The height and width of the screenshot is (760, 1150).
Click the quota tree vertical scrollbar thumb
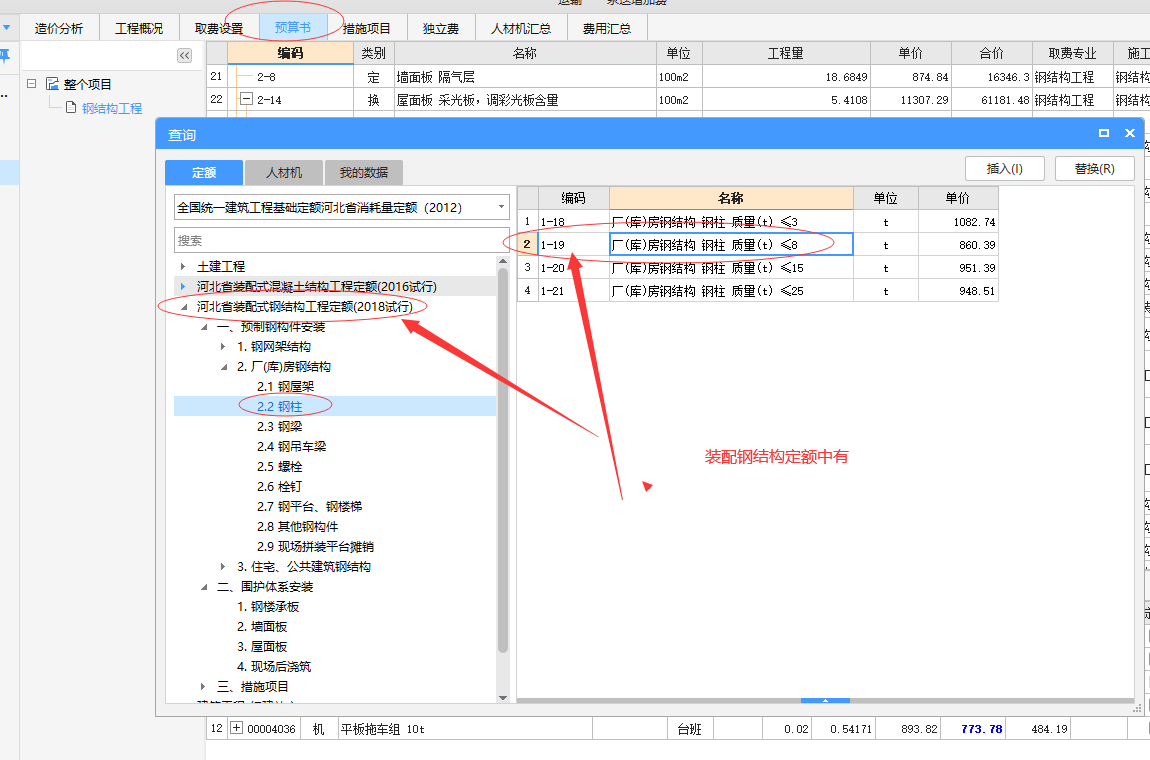pyautogui.click(x=503, y=461)
